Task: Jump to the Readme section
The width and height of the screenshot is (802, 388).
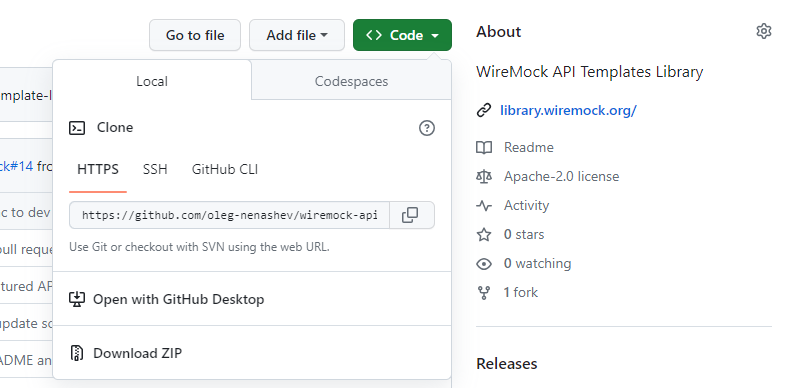Action: (x=528, y=147)
